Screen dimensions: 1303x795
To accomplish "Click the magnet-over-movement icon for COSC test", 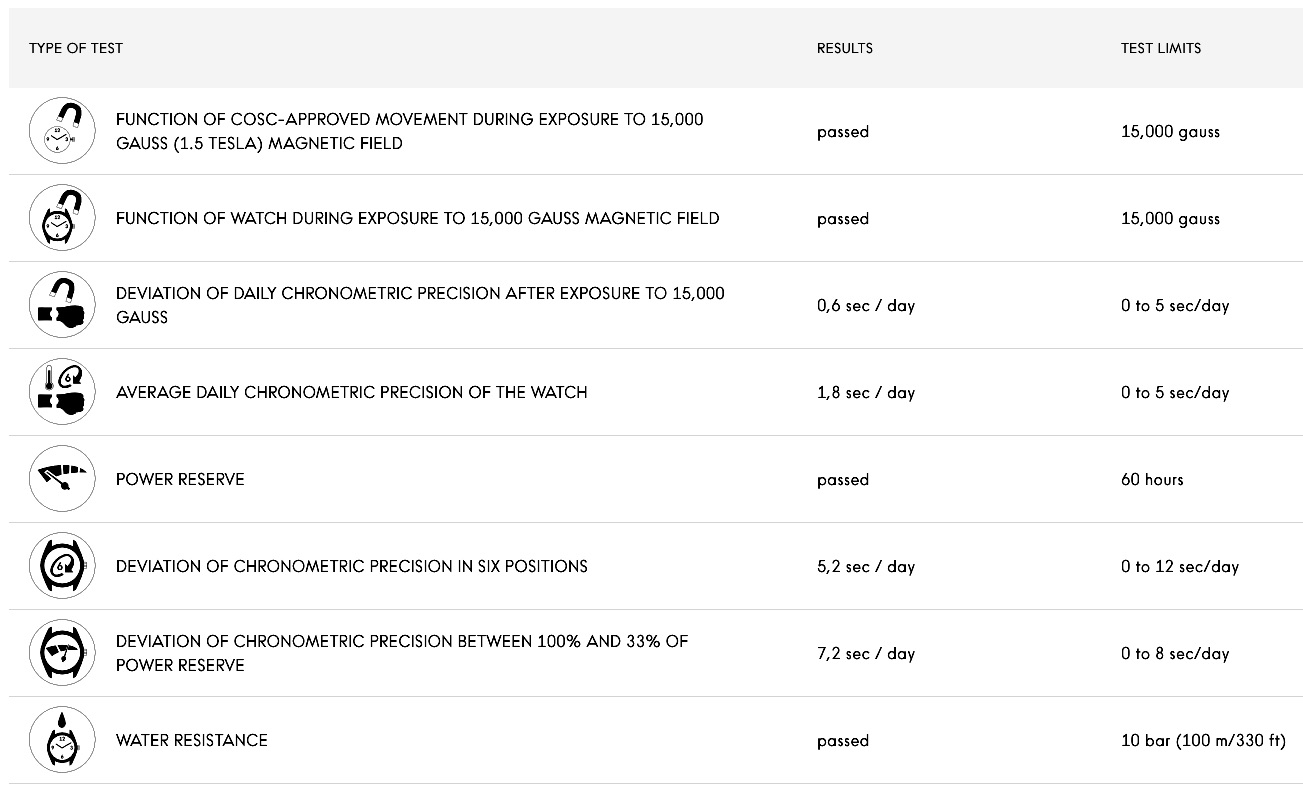I will coord(62,131).
